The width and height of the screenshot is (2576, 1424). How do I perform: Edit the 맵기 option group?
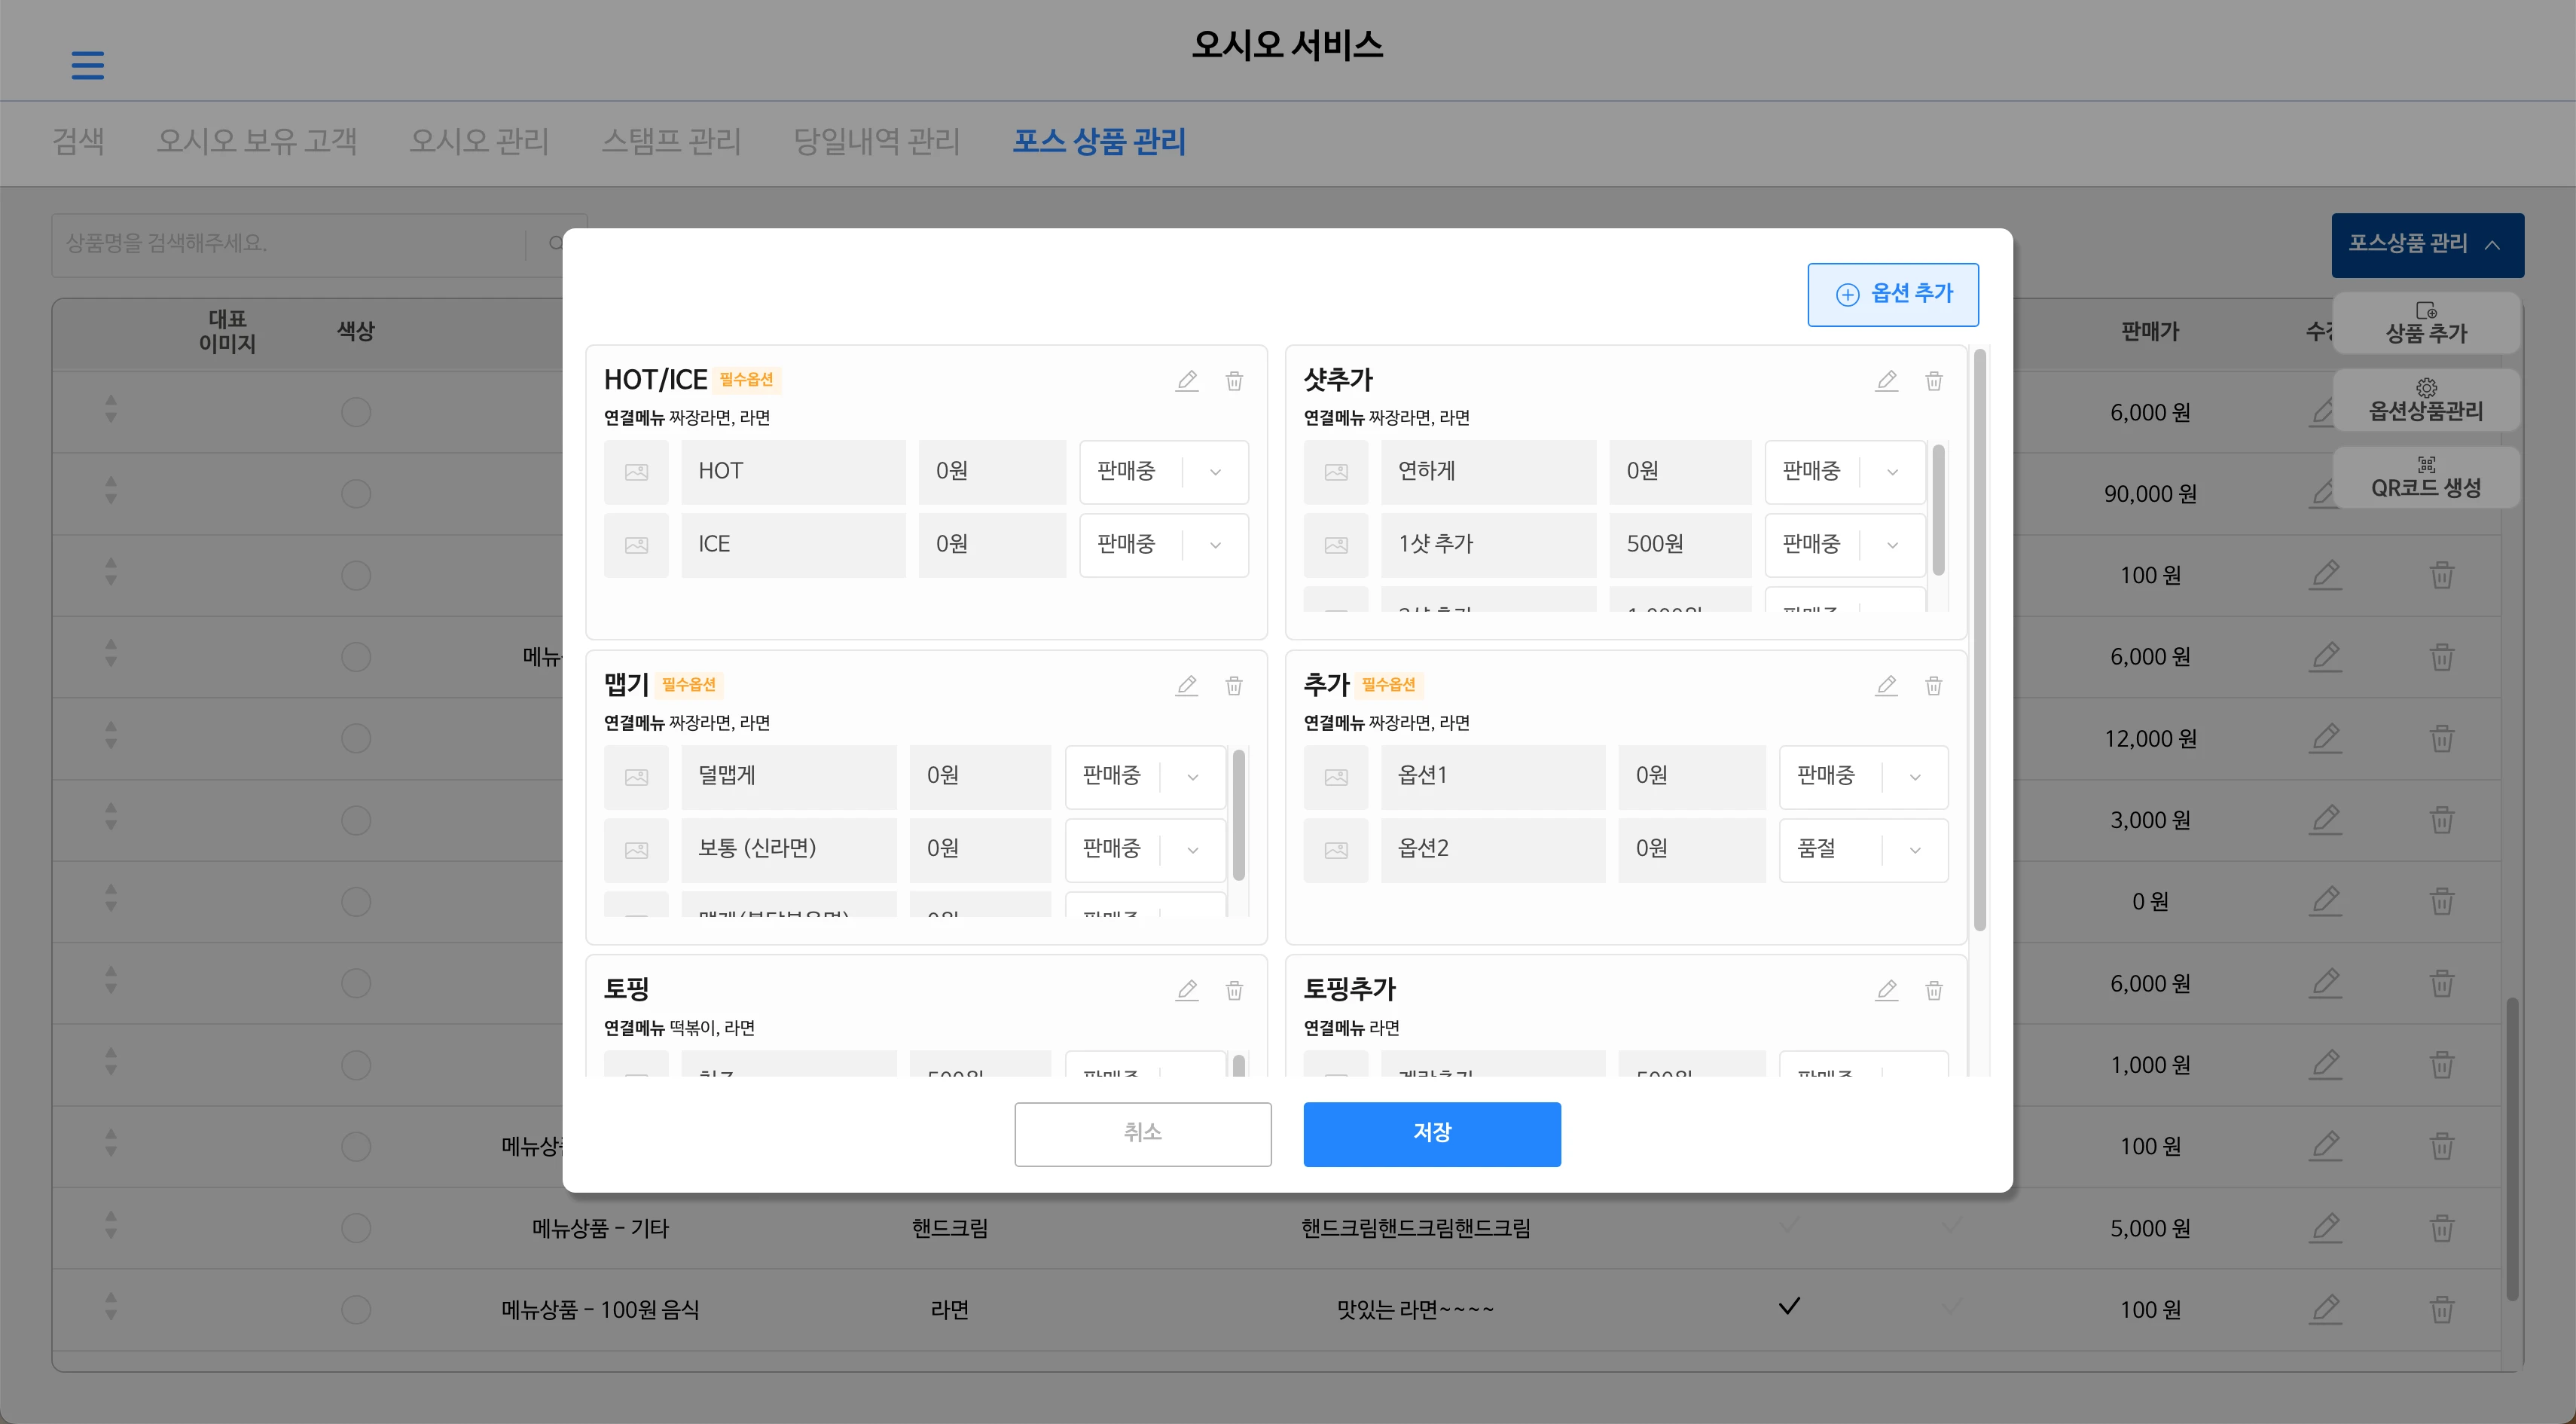[1187, 686]
